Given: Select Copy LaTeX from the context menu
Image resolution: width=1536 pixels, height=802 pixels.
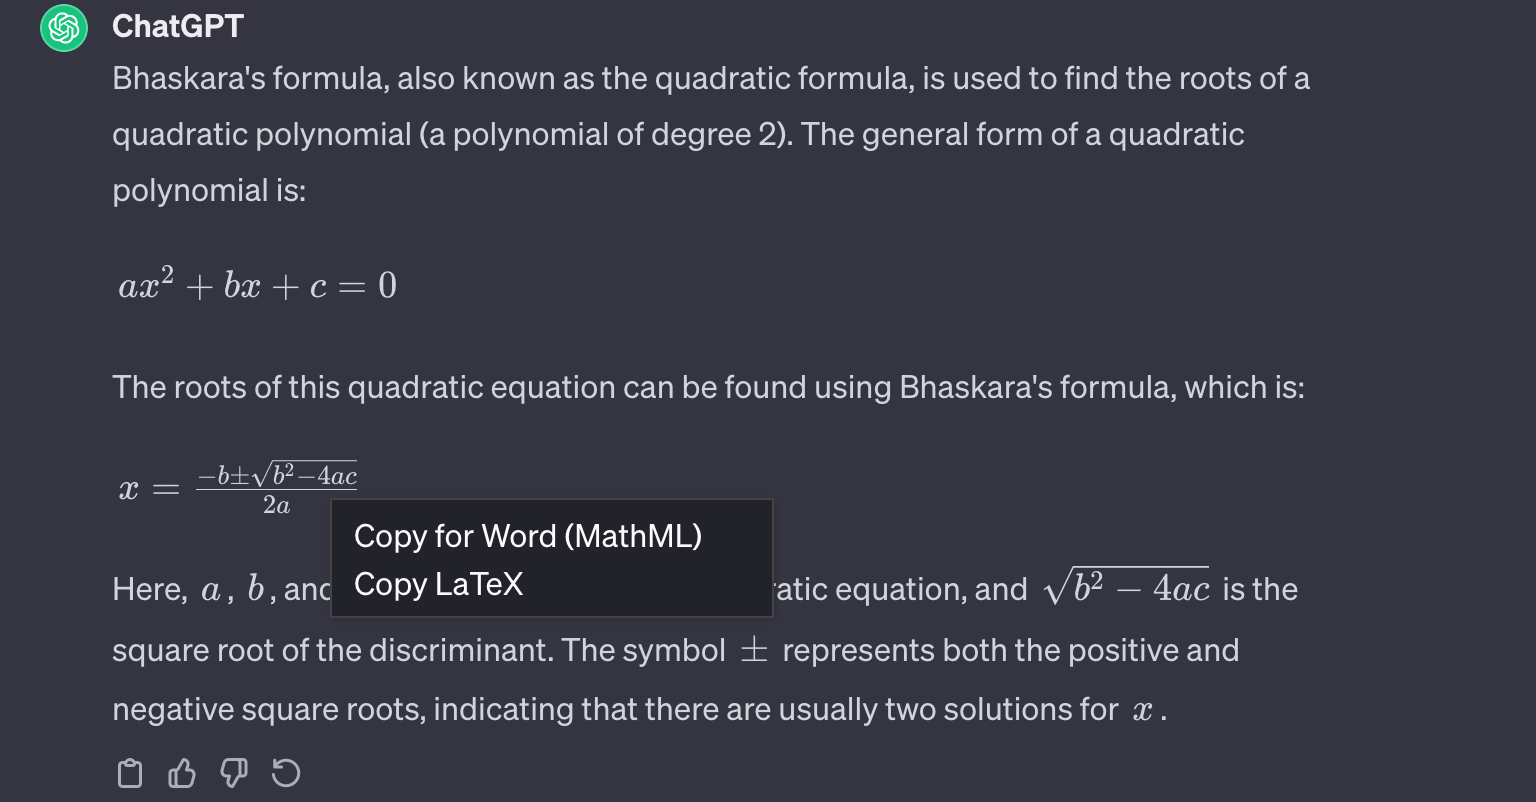Looking at the screenshot, I should point(438,584).
